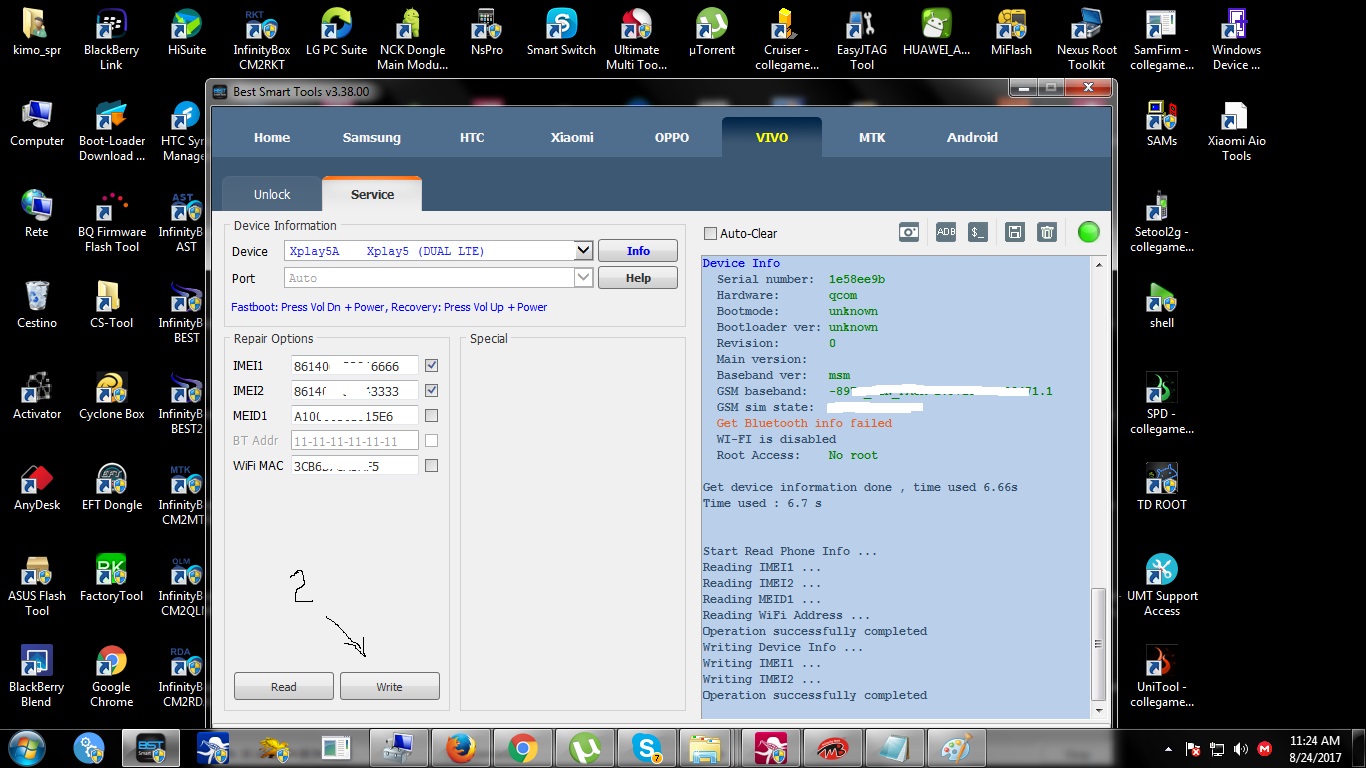Viewport: 1366px width, 768px height.
Task: Click into the MEID1 input field
Action: pyautogui.click(x=355, y=416)
